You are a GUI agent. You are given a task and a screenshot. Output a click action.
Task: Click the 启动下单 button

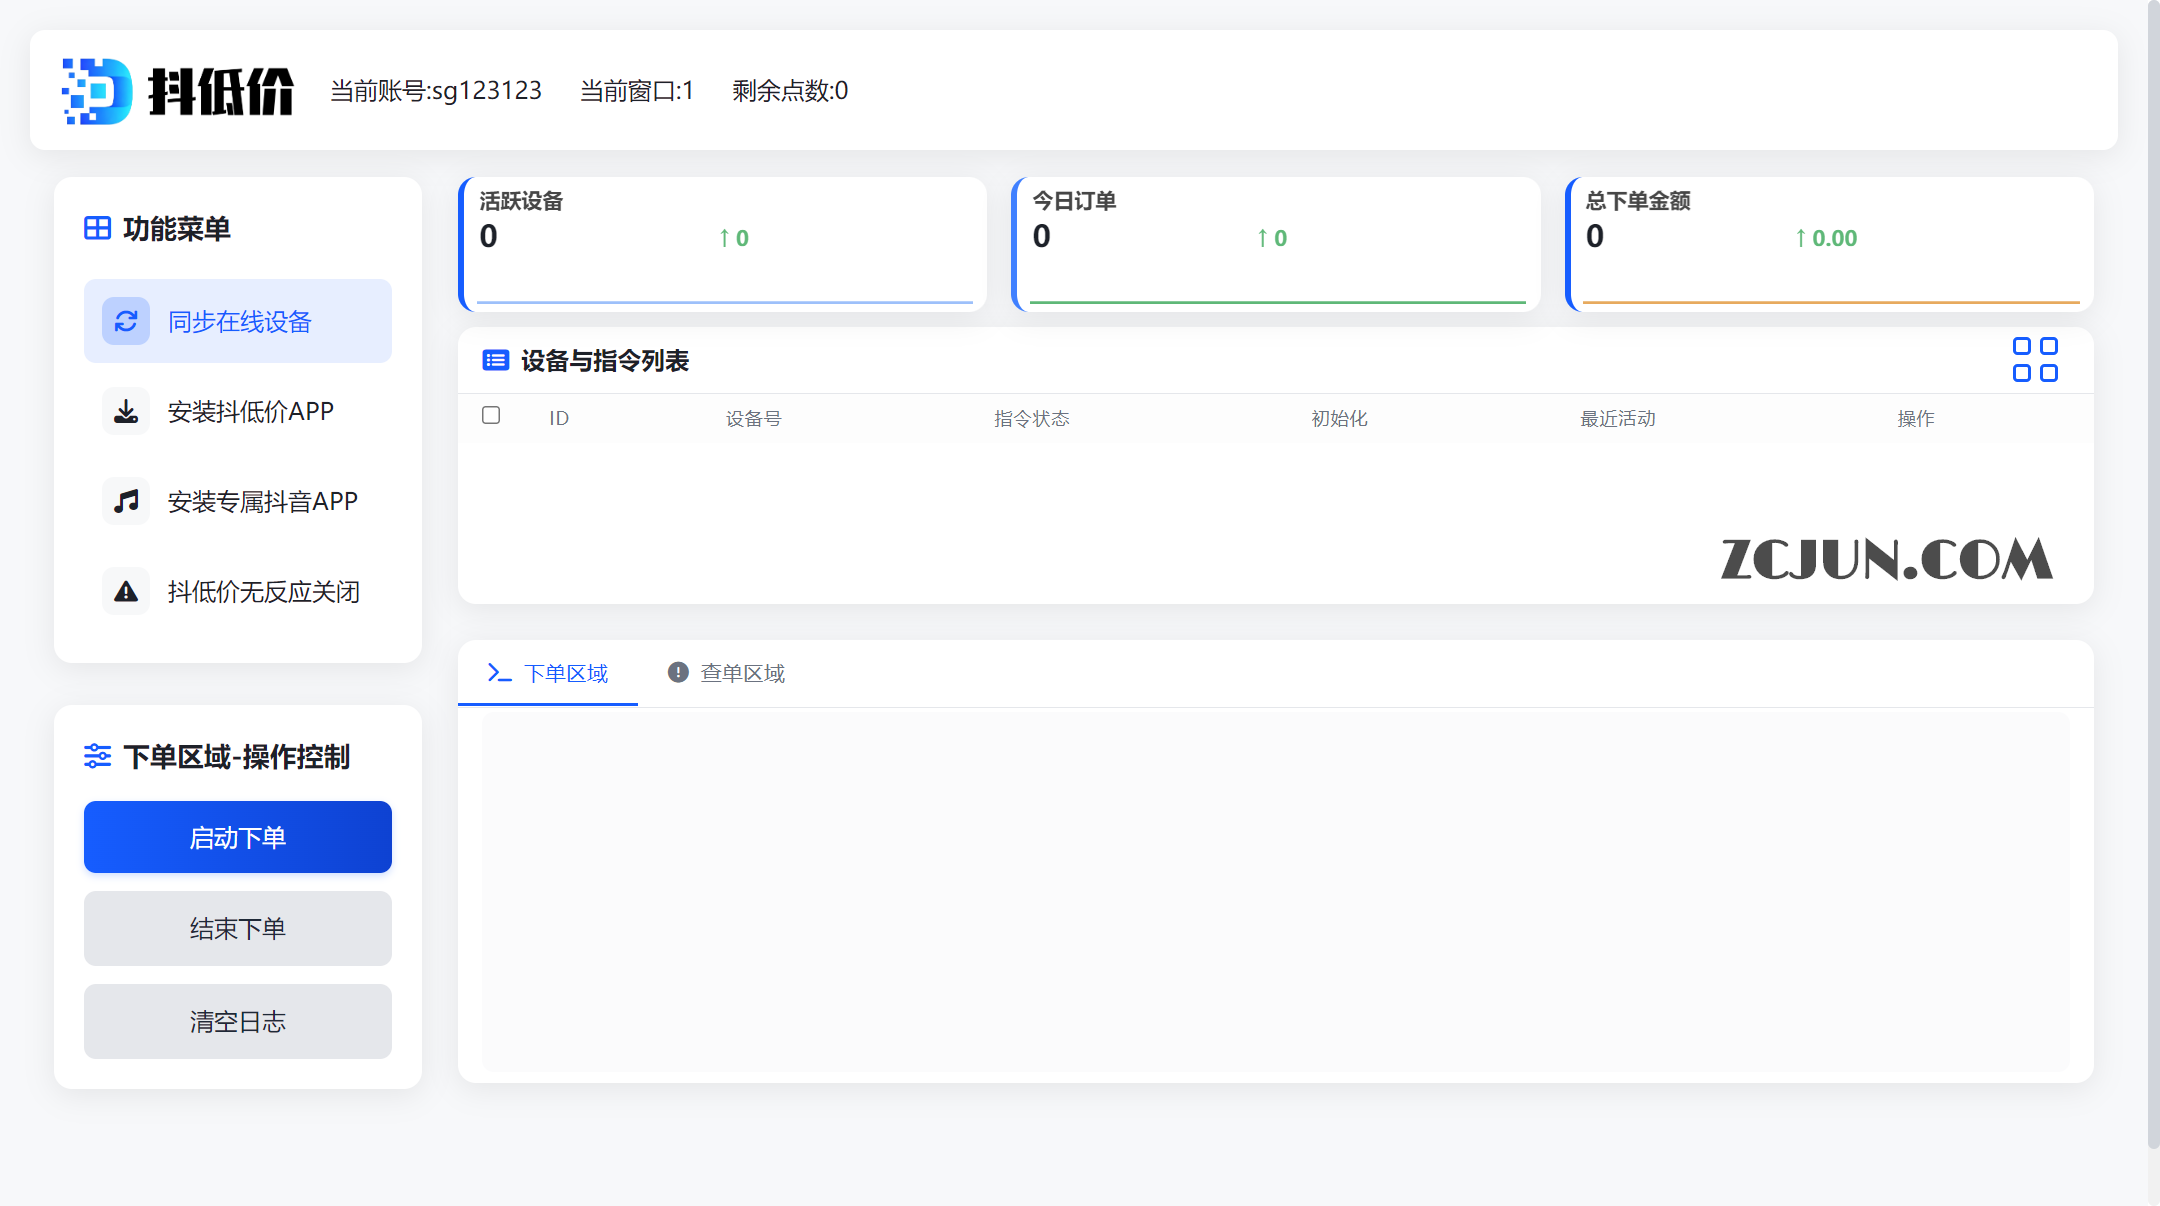pos(237,837)
